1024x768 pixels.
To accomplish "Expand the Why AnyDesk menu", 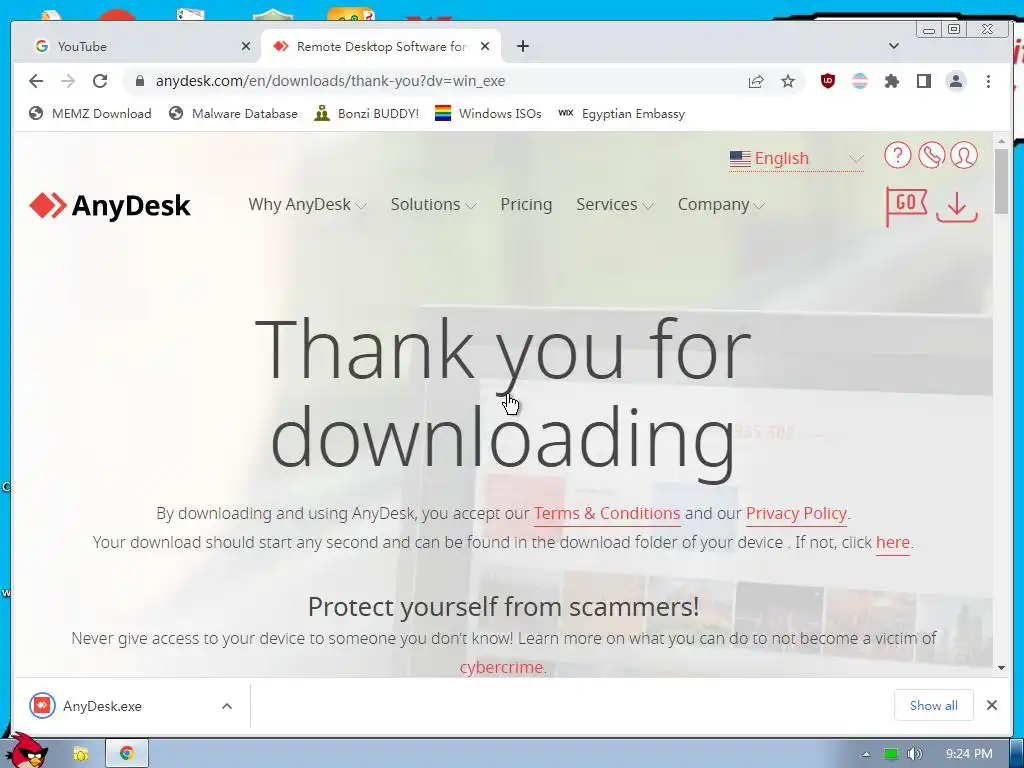I will click(x=307, y=204).
